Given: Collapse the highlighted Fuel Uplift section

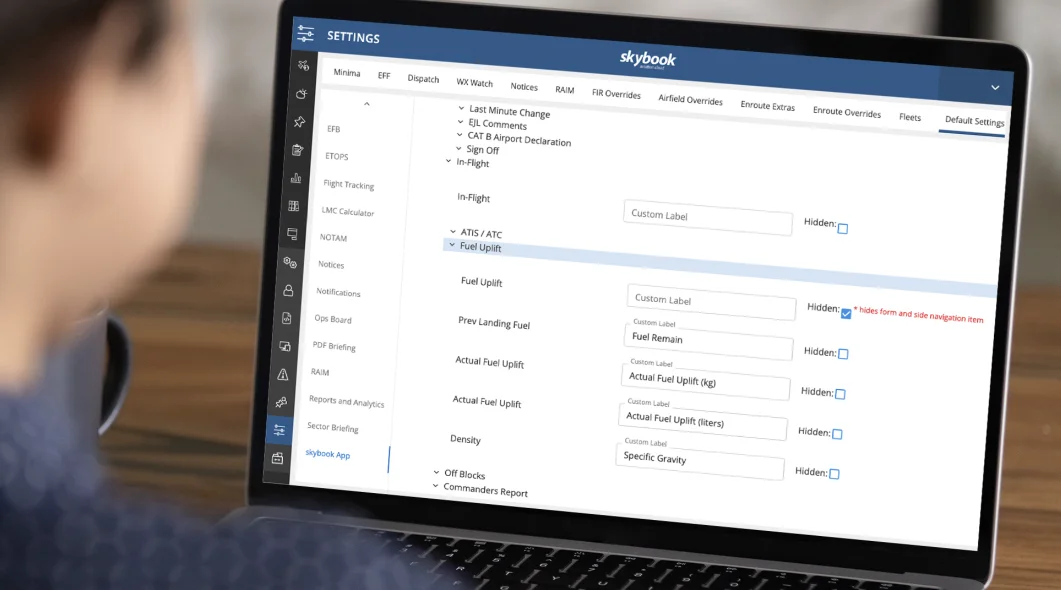Looking at the screenshot, I should tap(452, 245).
